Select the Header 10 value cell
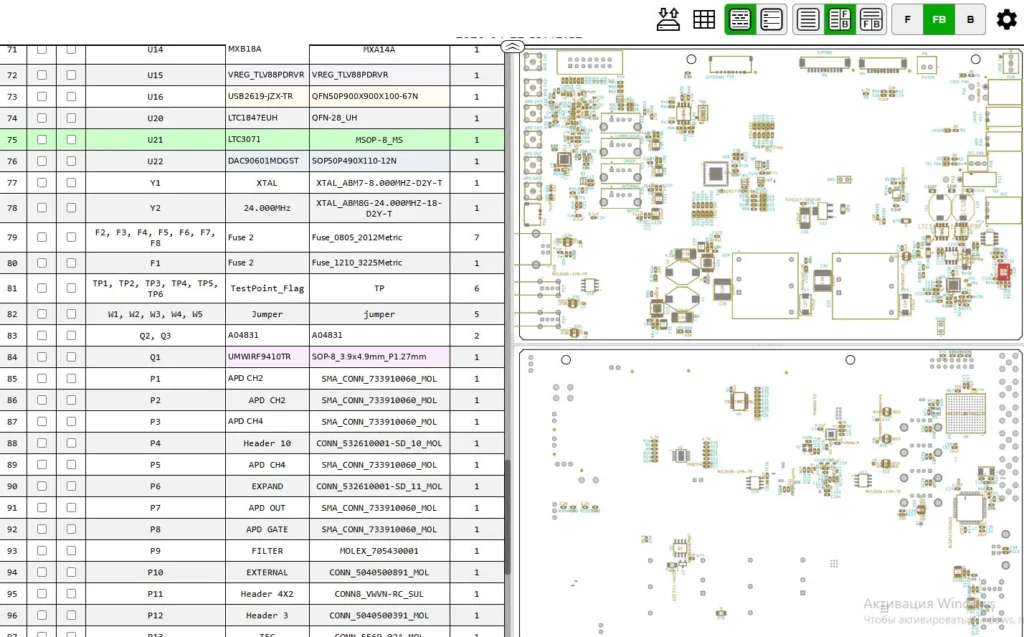This screenshot has height=637, width=1024. pos(267,443)
